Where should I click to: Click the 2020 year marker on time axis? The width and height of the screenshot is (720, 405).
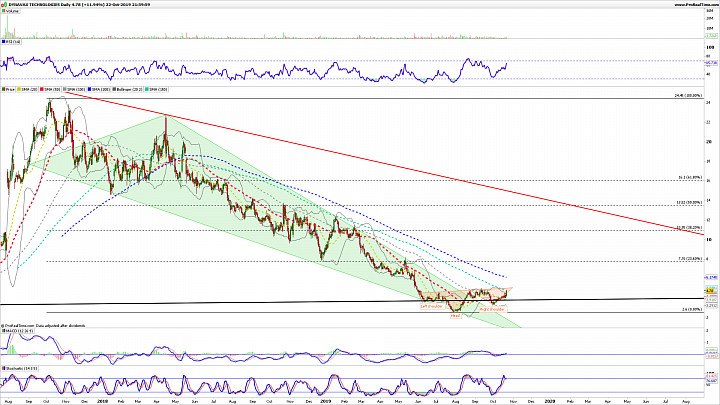tap(549, 401)
